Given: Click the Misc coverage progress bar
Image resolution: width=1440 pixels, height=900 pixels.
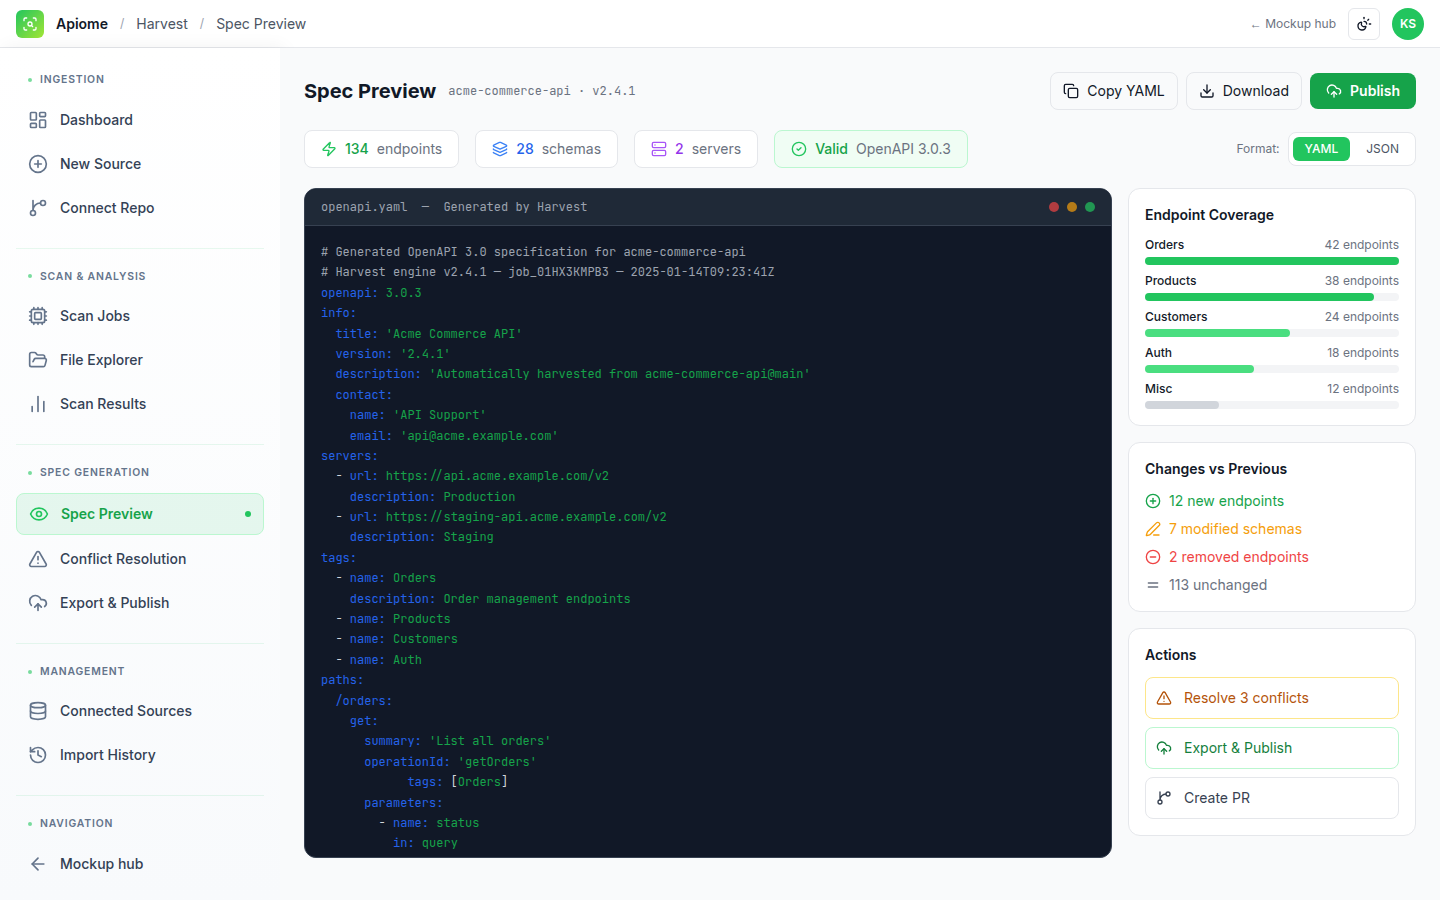Looking at the screenshot, I should 1272,405.
